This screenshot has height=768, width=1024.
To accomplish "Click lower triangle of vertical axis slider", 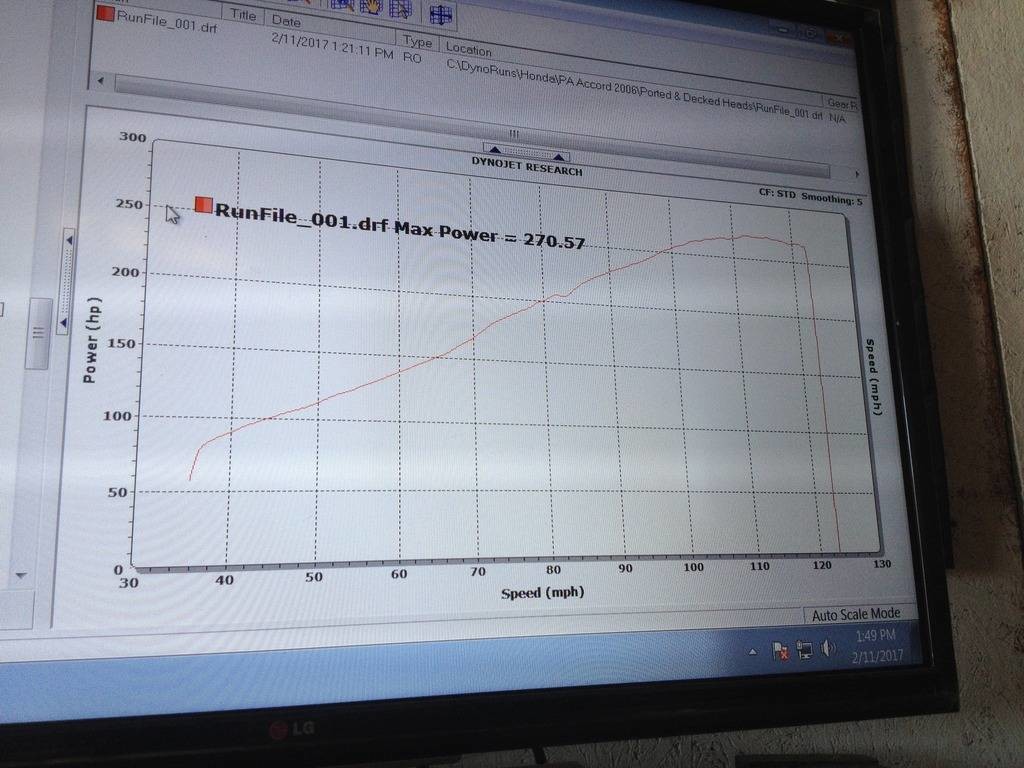I will (x=63, y=323).
